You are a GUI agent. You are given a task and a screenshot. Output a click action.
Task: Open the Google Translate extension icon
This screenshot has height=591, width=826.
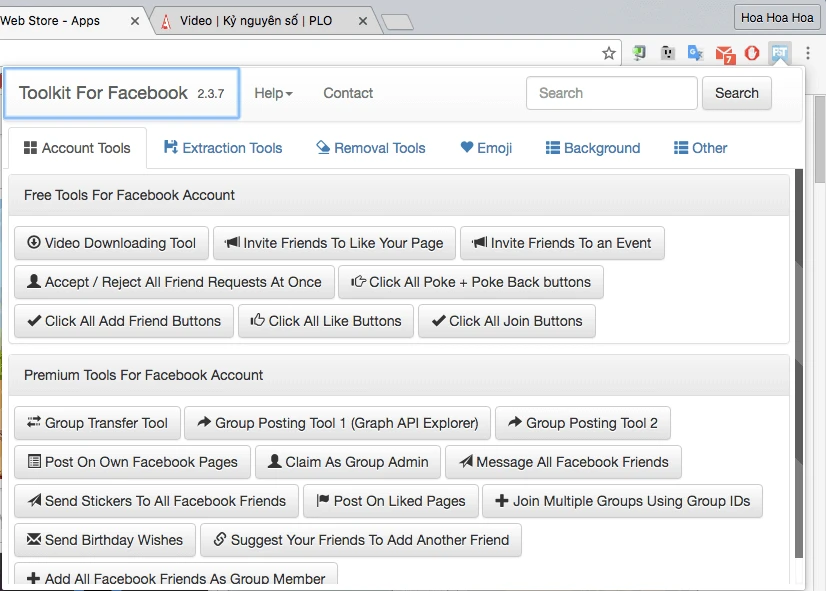pos(695,53)
